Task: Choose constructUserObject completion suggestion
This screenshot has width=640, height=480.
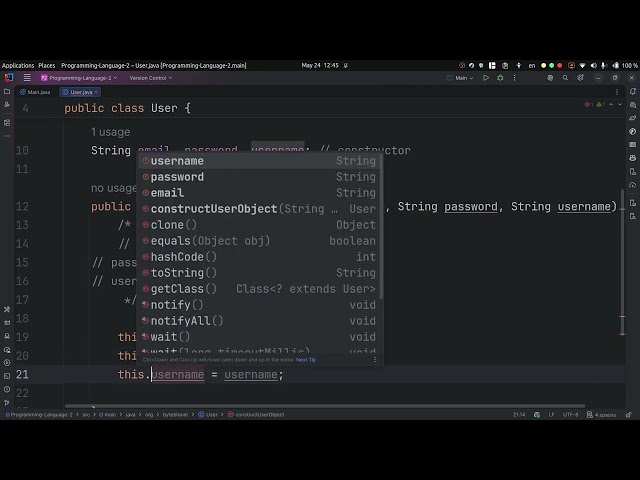Action: point(259,209)
